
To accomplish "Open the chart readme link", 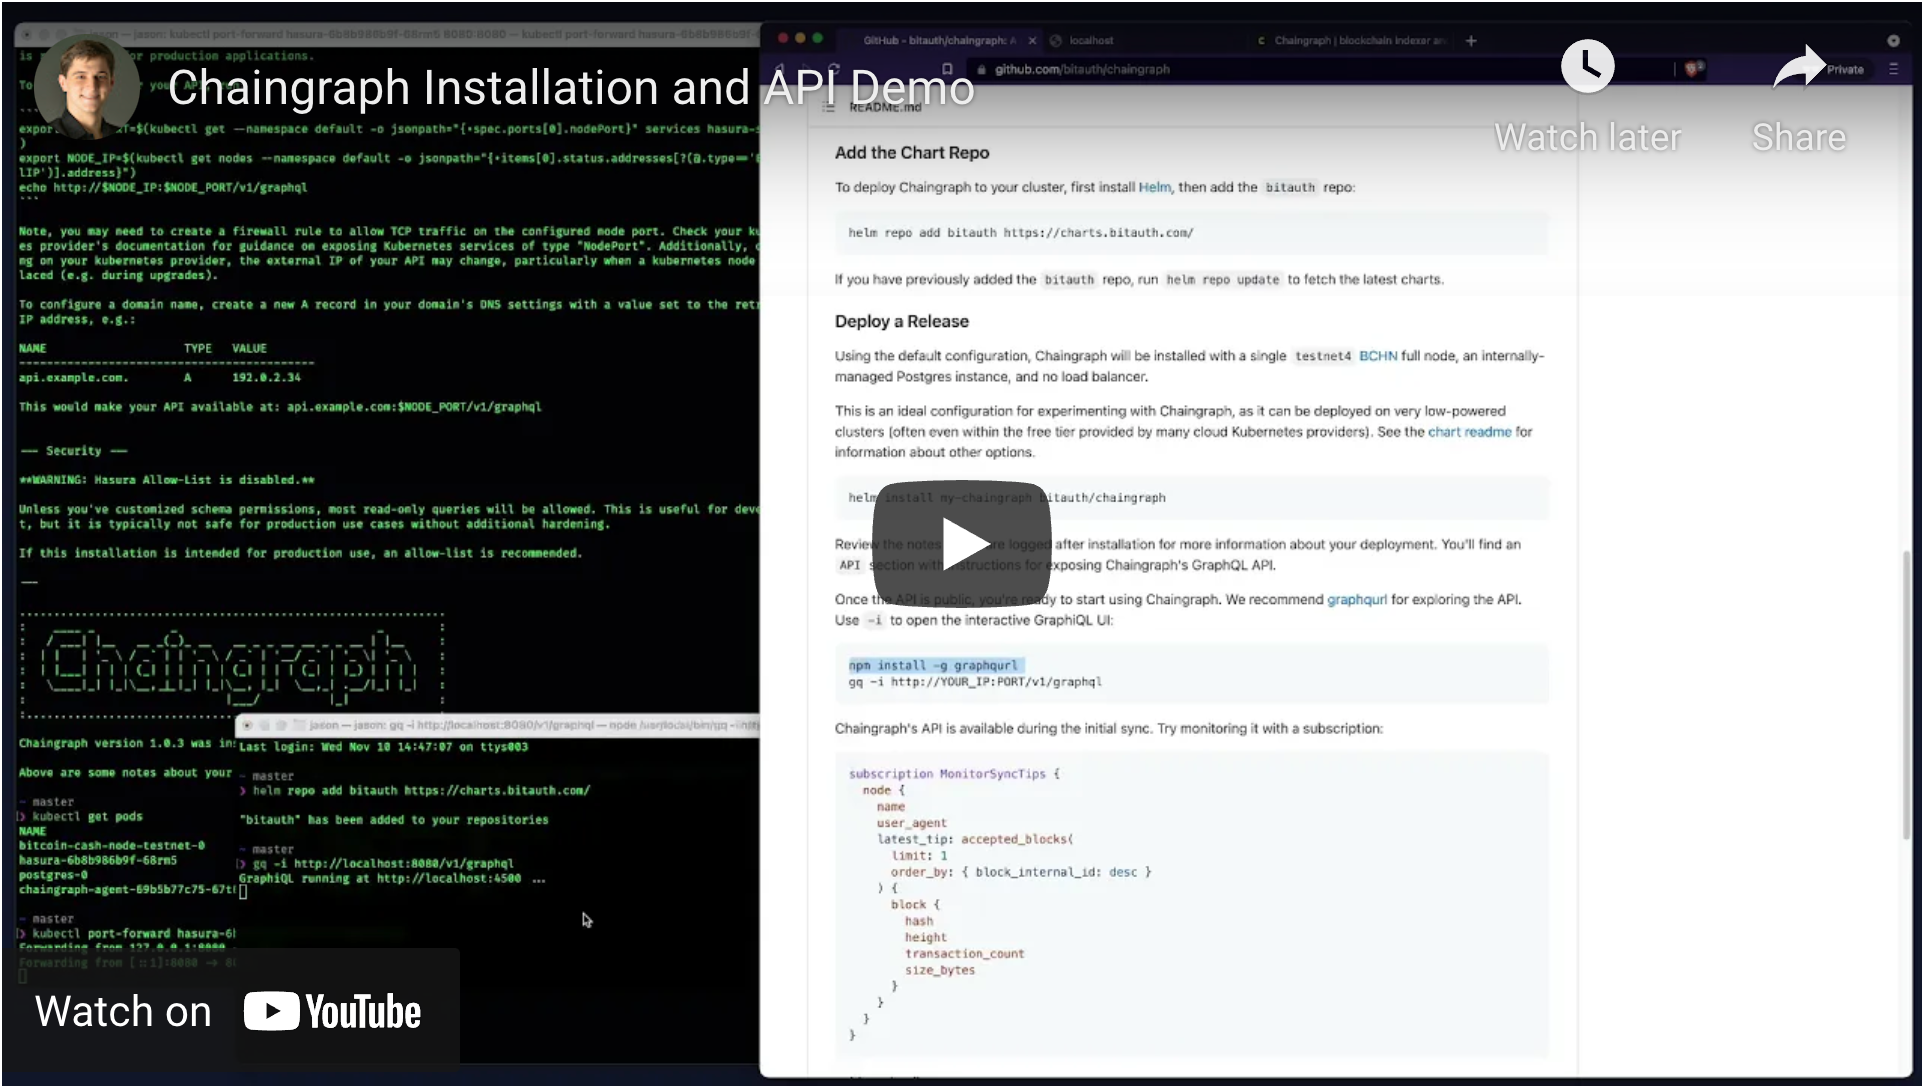I will click(x=1469, y=432).
